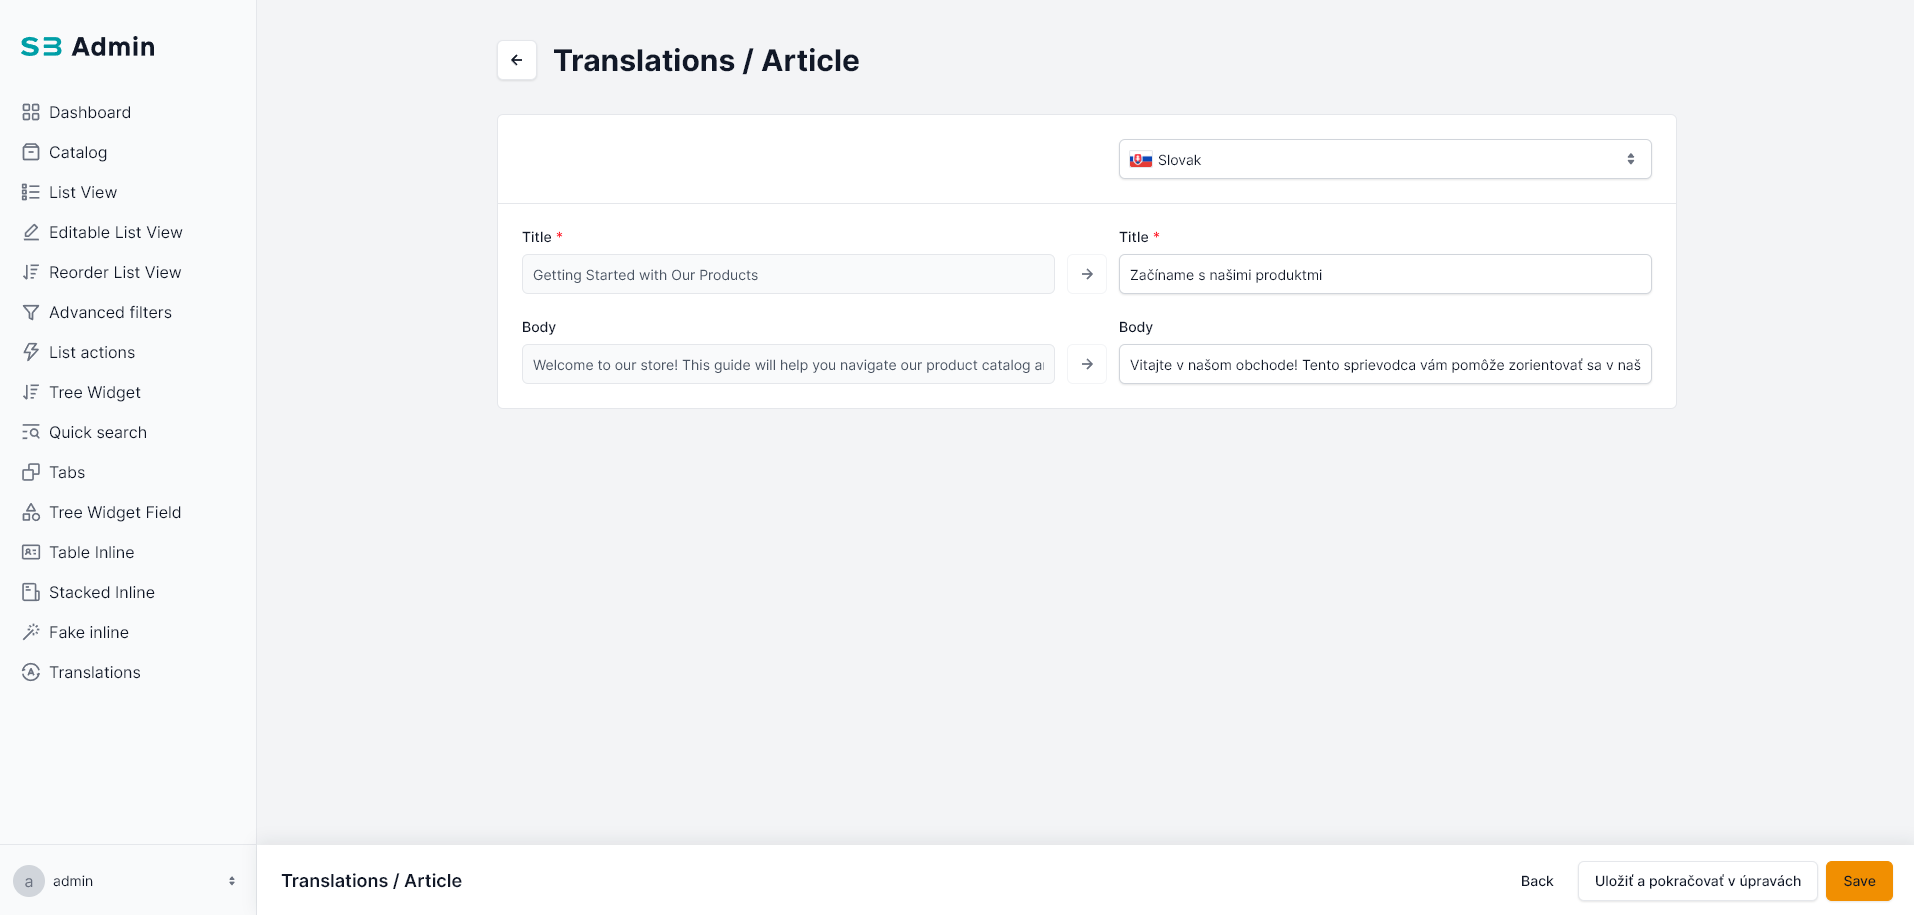Screen dimensions: 1914x915
Task: Click the arrow to copy the Body translation
Action: pyautogui.click(x=1086, y=364)
